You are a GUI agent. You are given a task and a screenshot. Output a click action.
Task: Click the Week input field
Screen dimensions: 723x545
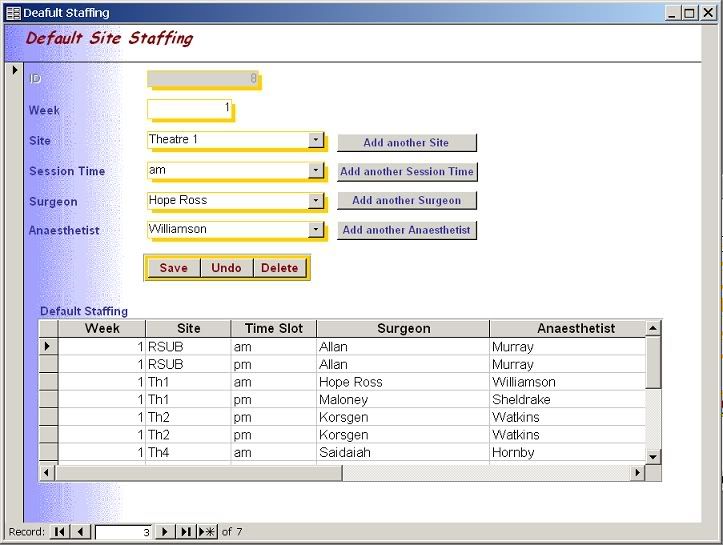[190, 108]
